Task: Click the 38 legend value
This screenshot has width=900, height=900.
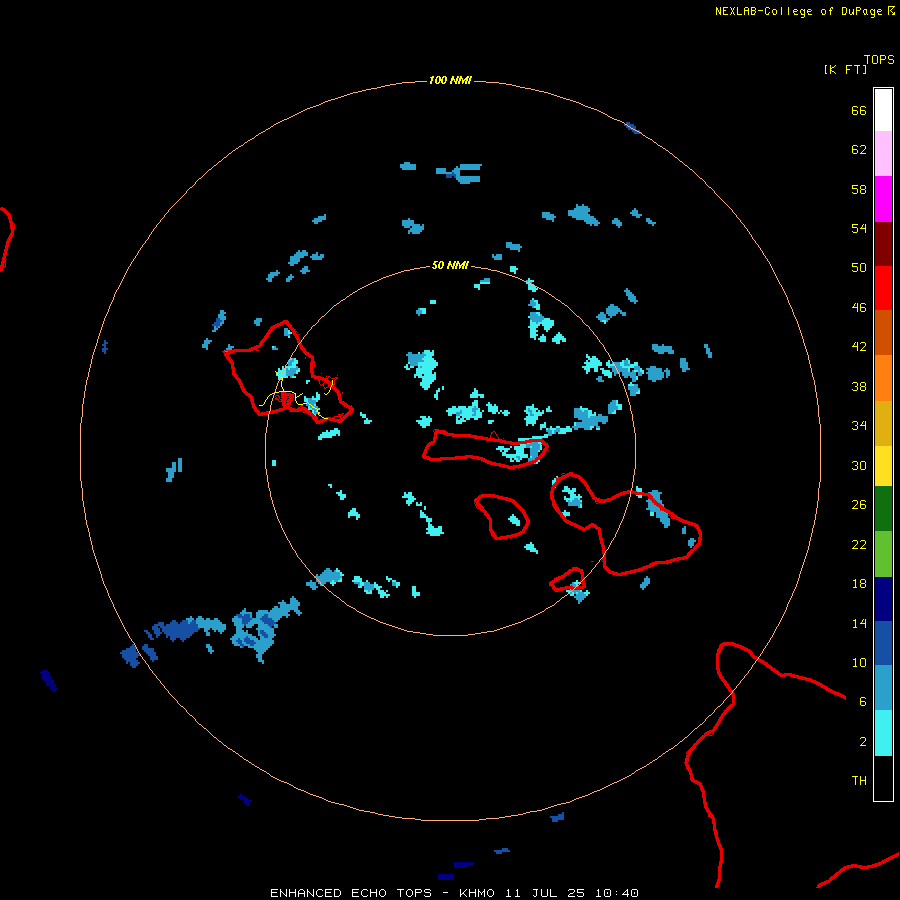Action: pyautogui.click(x=859, y=386)
